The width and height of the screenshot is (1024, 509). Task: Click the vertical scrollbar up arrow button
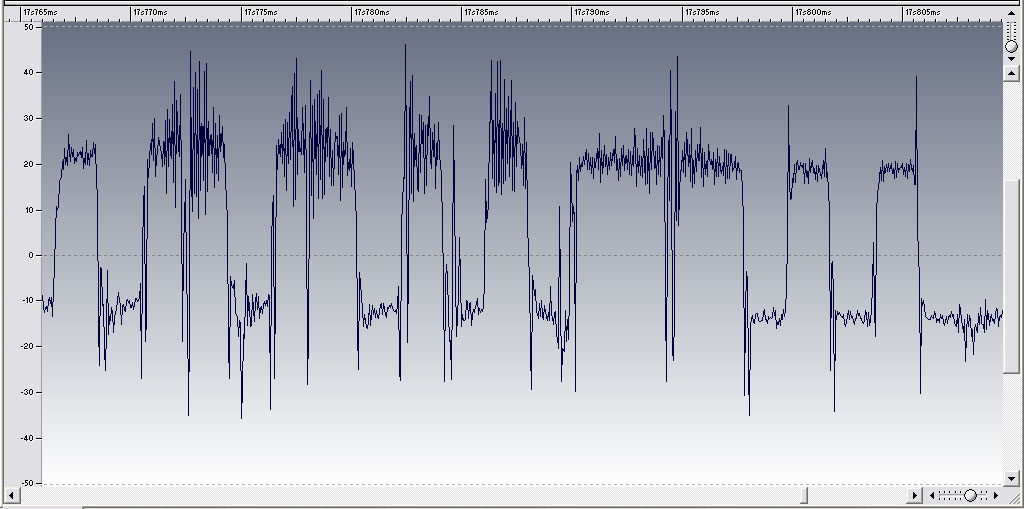point(1011,73)
